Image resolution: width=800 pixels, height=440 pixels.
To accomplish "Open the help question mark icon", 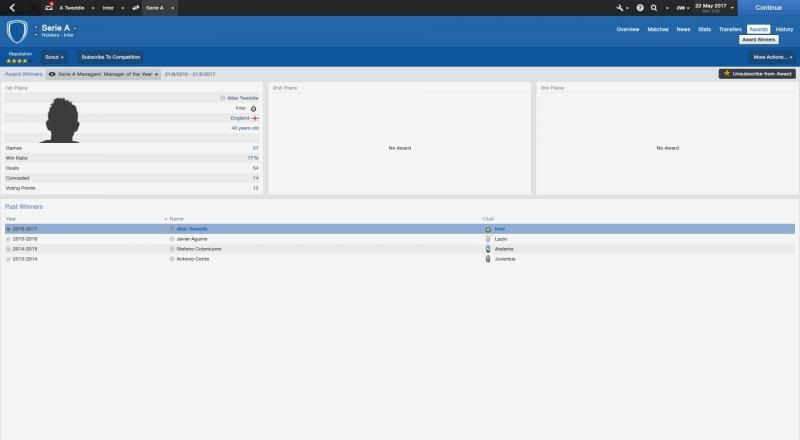I will coord(640,8).
